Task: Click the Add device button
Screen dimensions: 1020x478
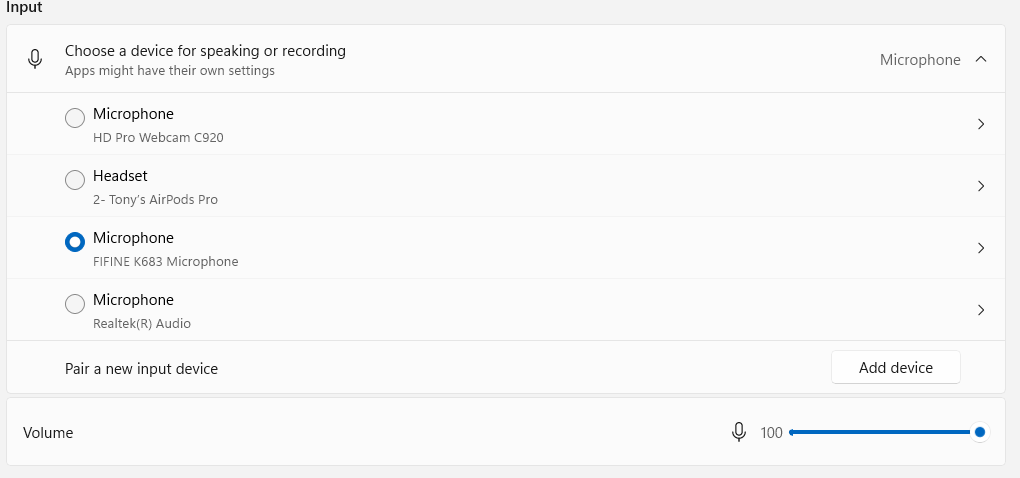Action: point(895,368)
